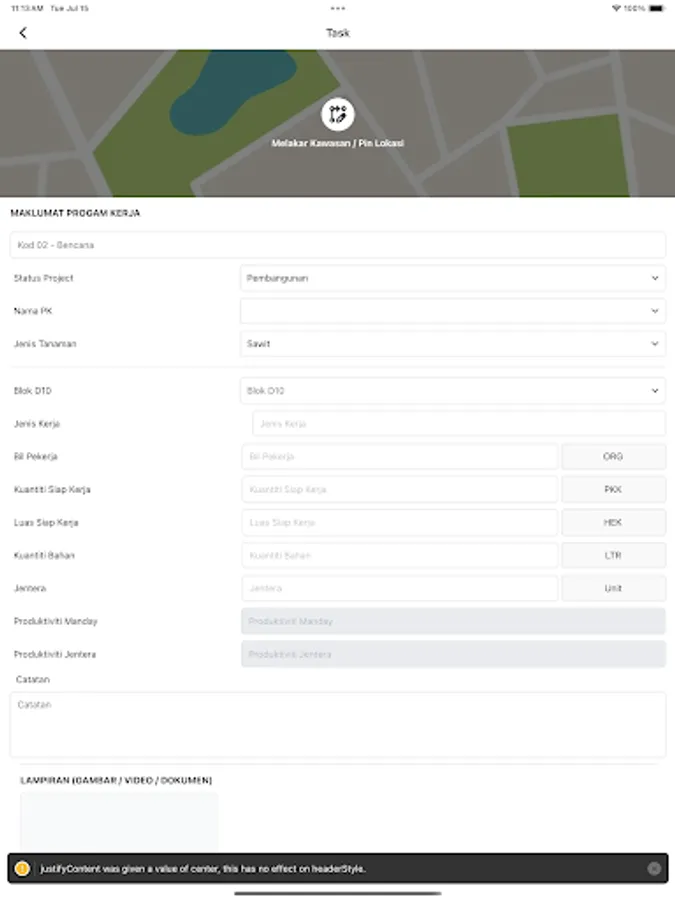Tap the back arrow to leave Task screen

coord(23,32)
